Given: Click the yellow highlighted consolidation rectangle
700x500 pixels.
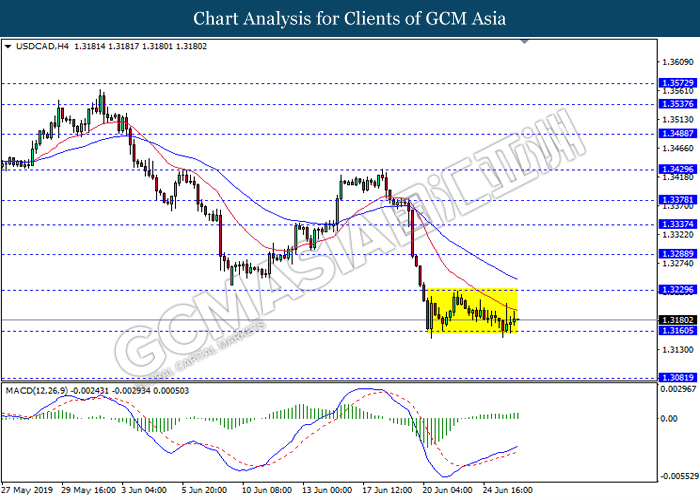Looking at the screenshot, I should tap(472, 310).
